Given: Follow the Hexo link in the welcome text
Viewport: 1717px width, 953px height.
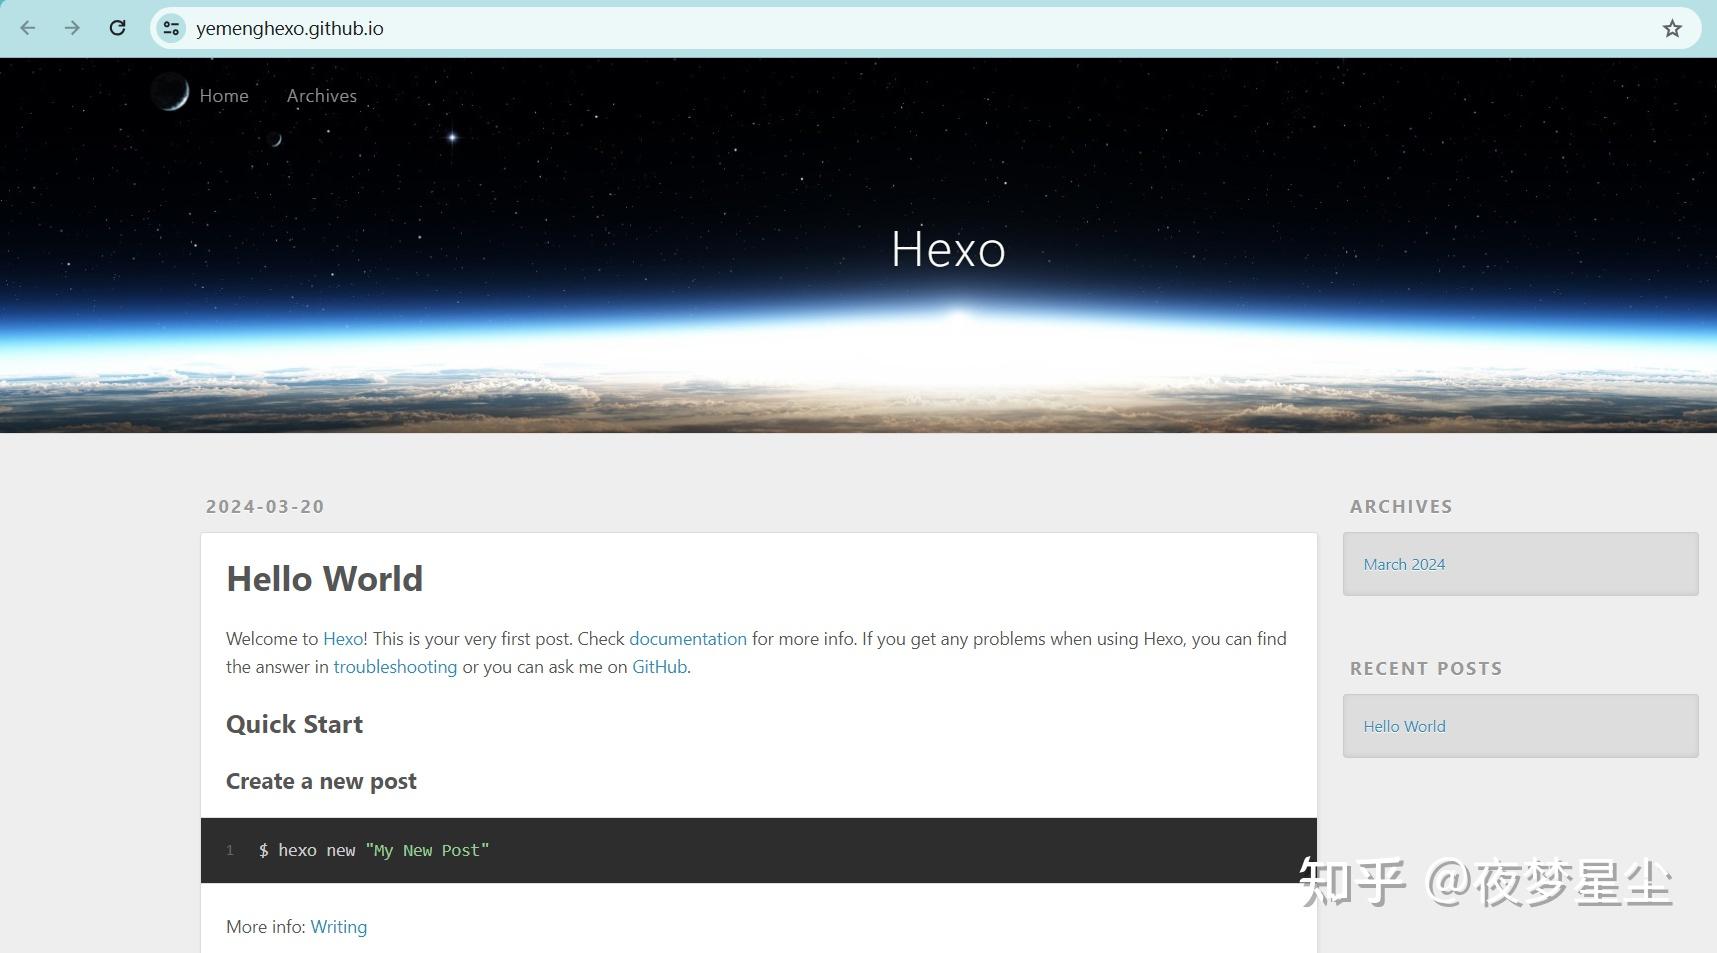Looking at the screenshot, I should (342, 638).
